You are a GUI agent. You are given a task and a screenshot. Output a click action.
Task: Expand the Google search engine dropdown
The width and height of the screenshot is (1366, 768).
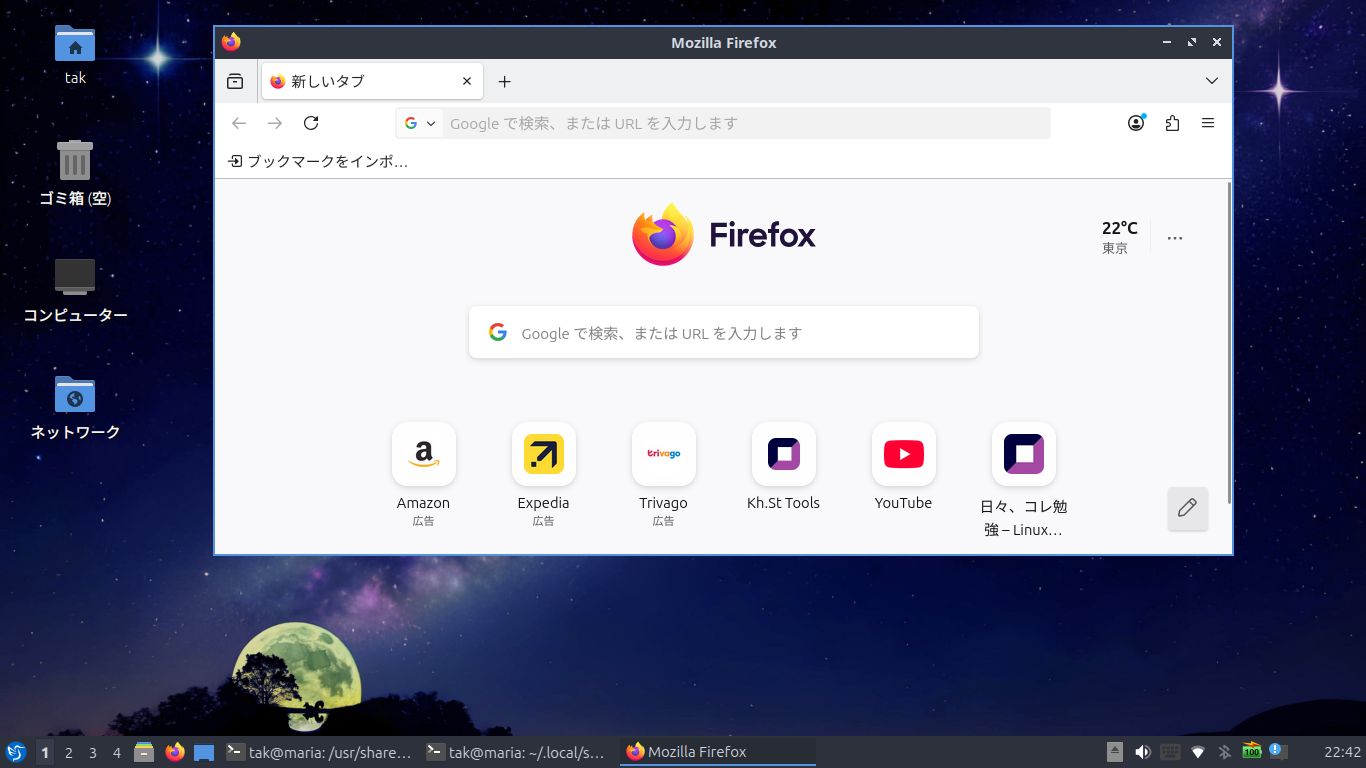[x=420, y=123]
